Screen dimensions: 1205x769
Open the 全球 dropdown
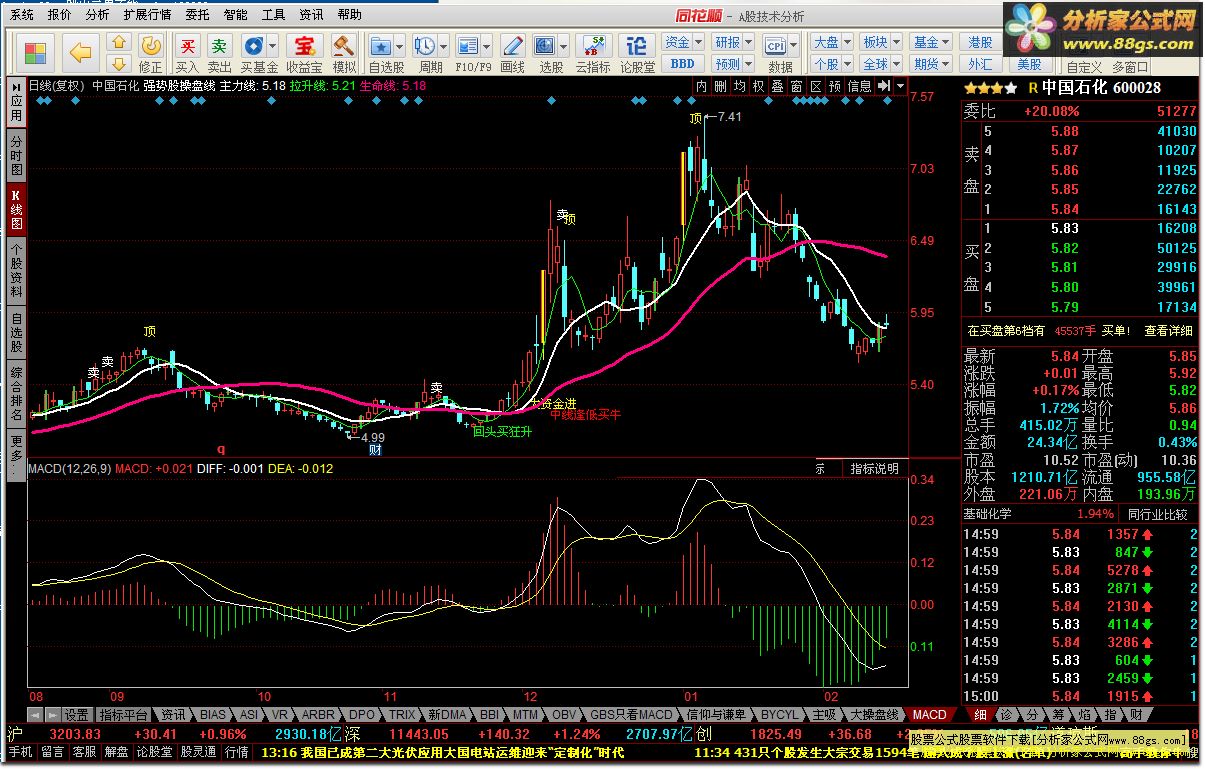[x=881, y=63]
